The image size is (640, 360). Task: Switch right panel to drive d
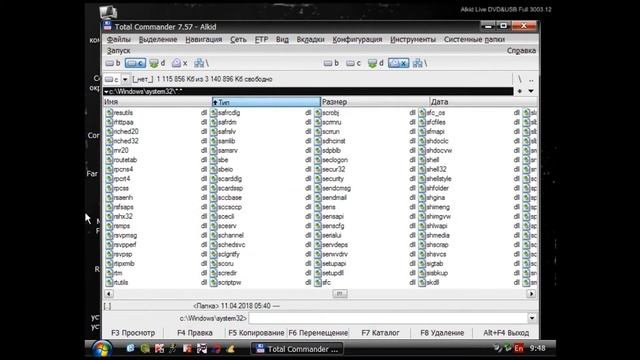(x=376, y=63)
